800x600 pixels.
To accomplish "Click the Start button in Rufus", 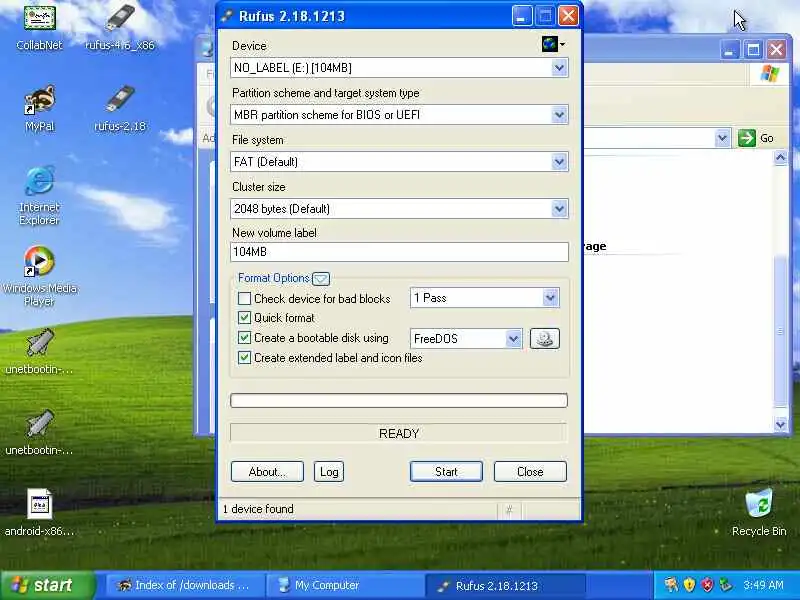I will 446,471.
